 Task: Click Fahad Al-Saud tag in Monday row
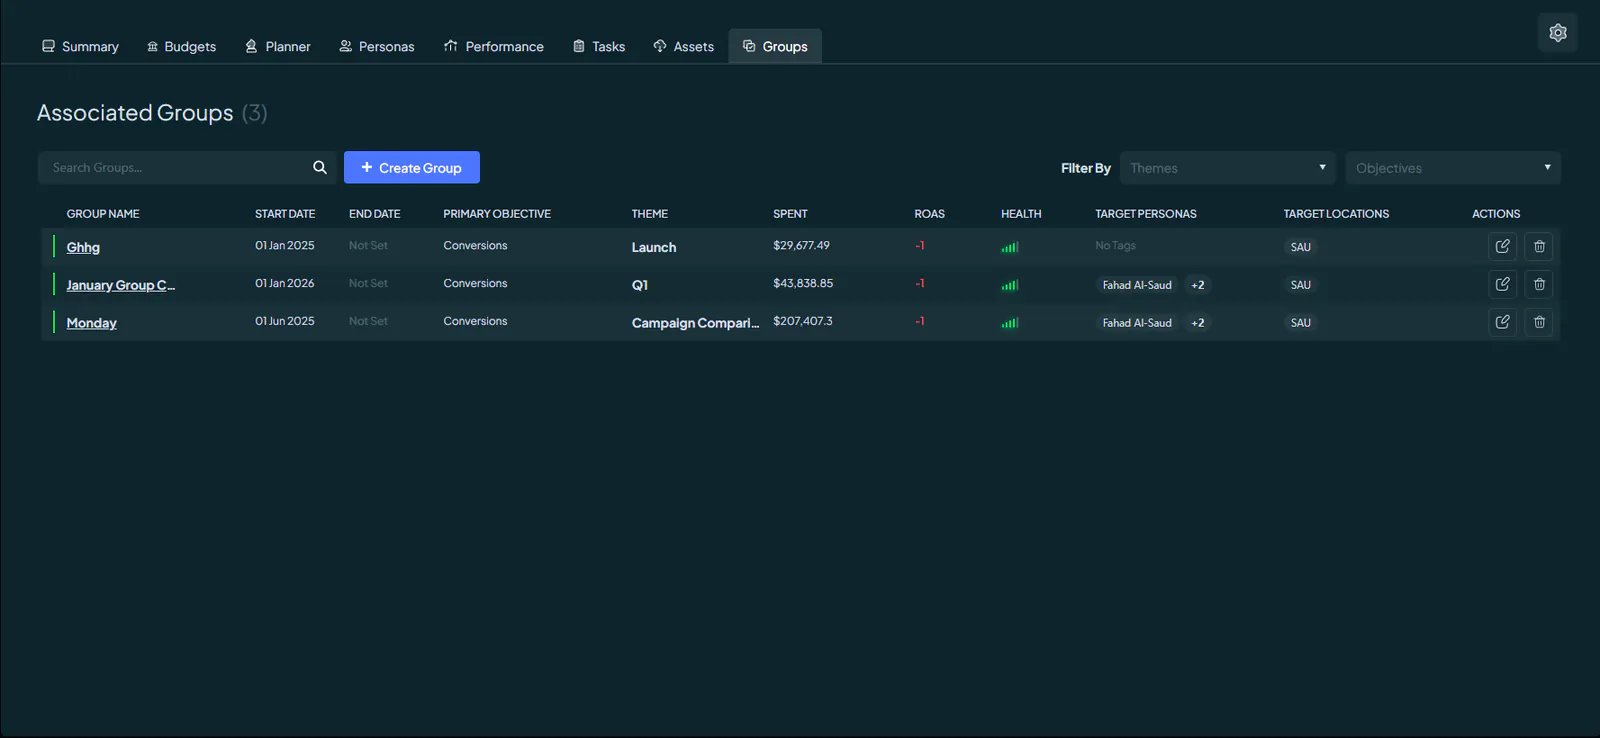pos(1137,323)
